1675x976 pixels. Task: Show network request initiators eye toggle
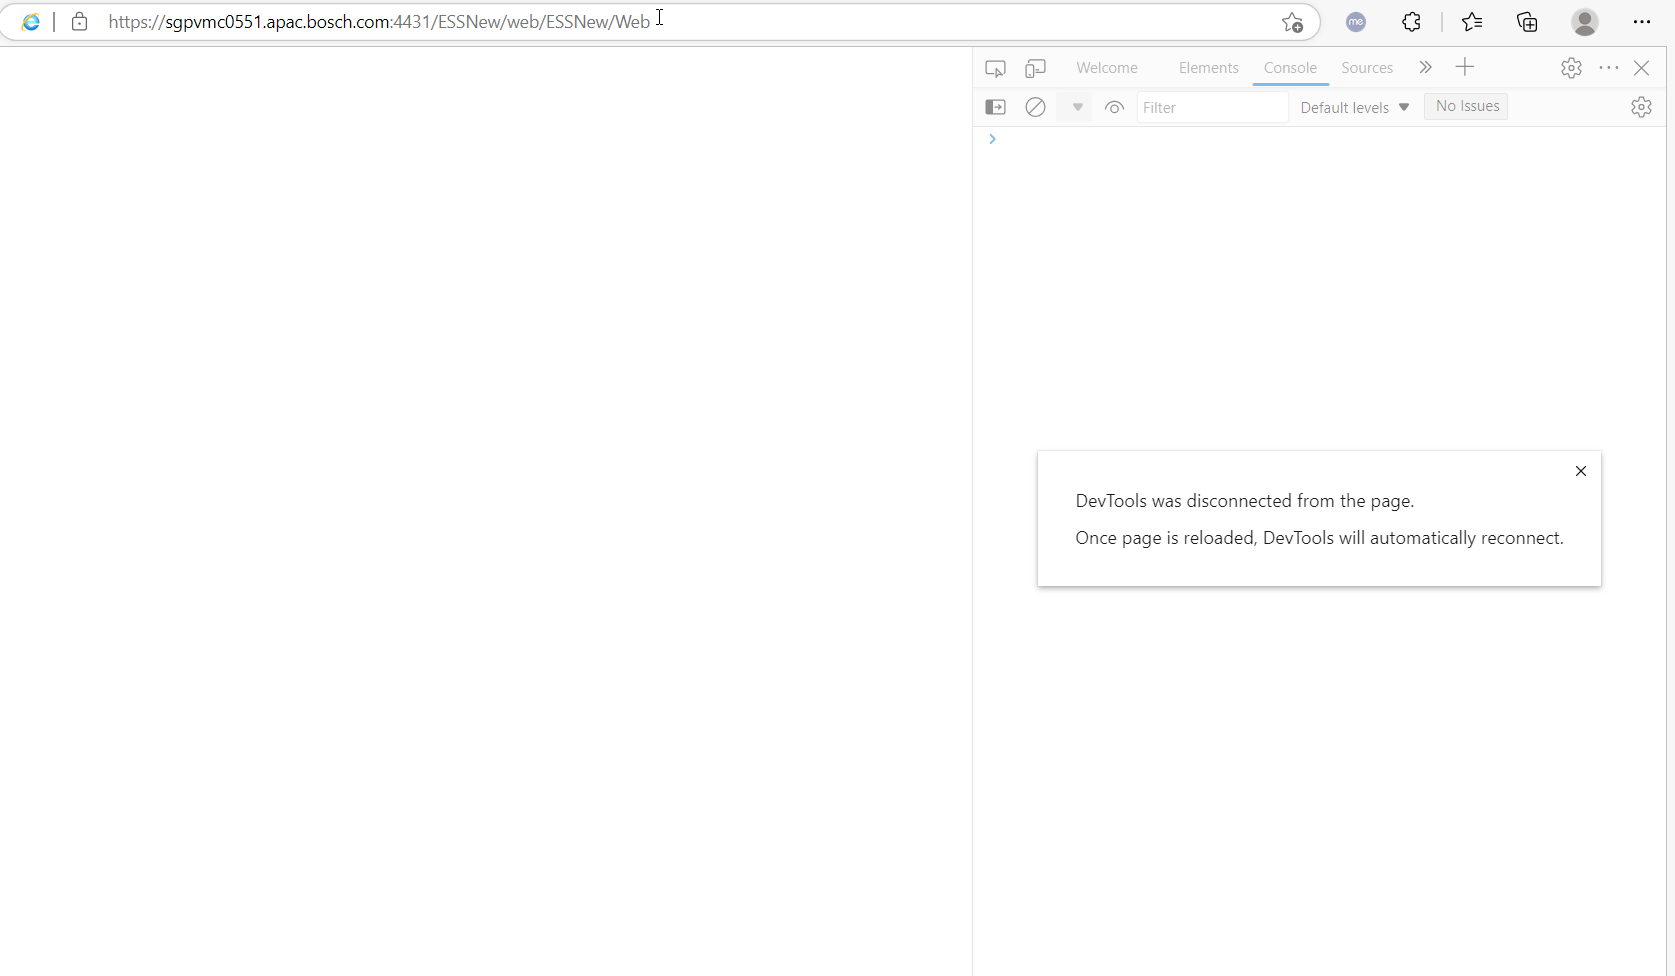click(1114, 107)
